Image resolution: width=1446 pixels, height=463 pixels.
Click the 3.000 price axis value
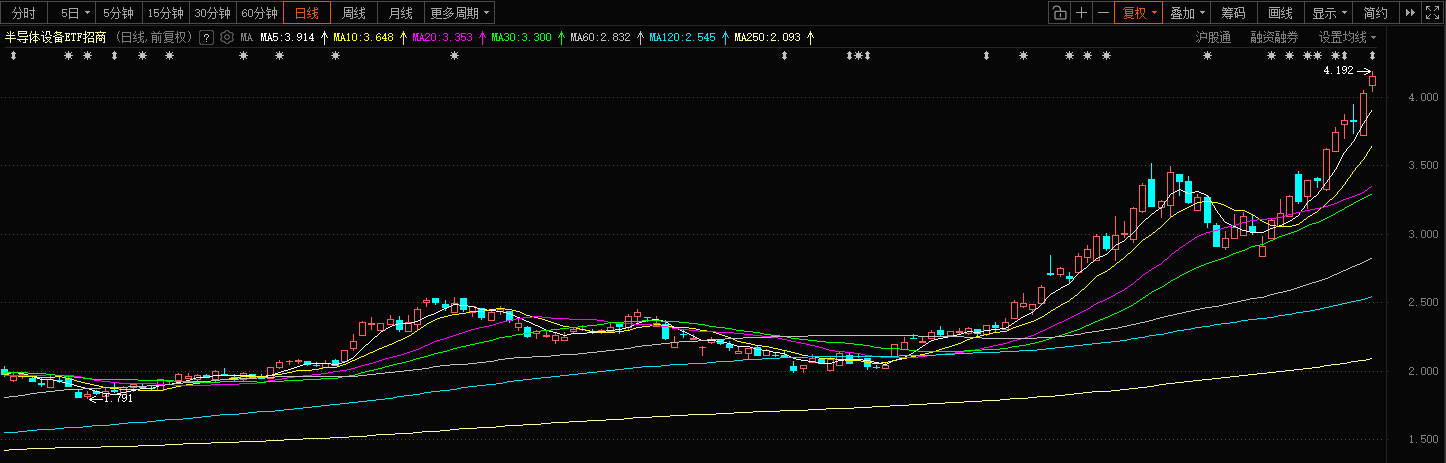1423,234
